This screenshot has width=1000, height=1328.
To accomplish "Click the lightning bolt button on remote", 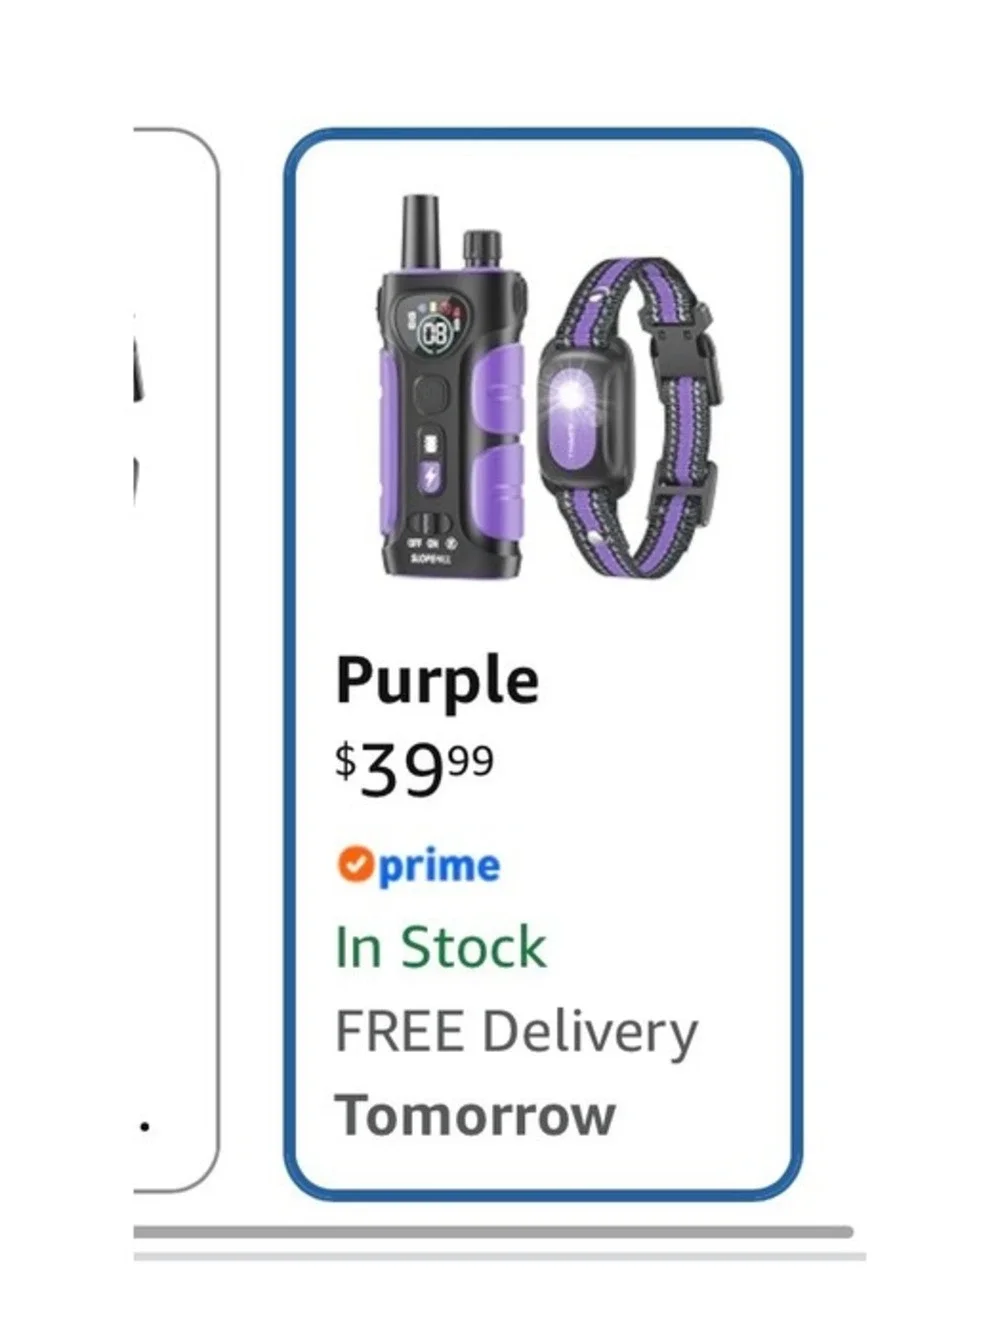I will pyautogui.click(x=431, y=477).
